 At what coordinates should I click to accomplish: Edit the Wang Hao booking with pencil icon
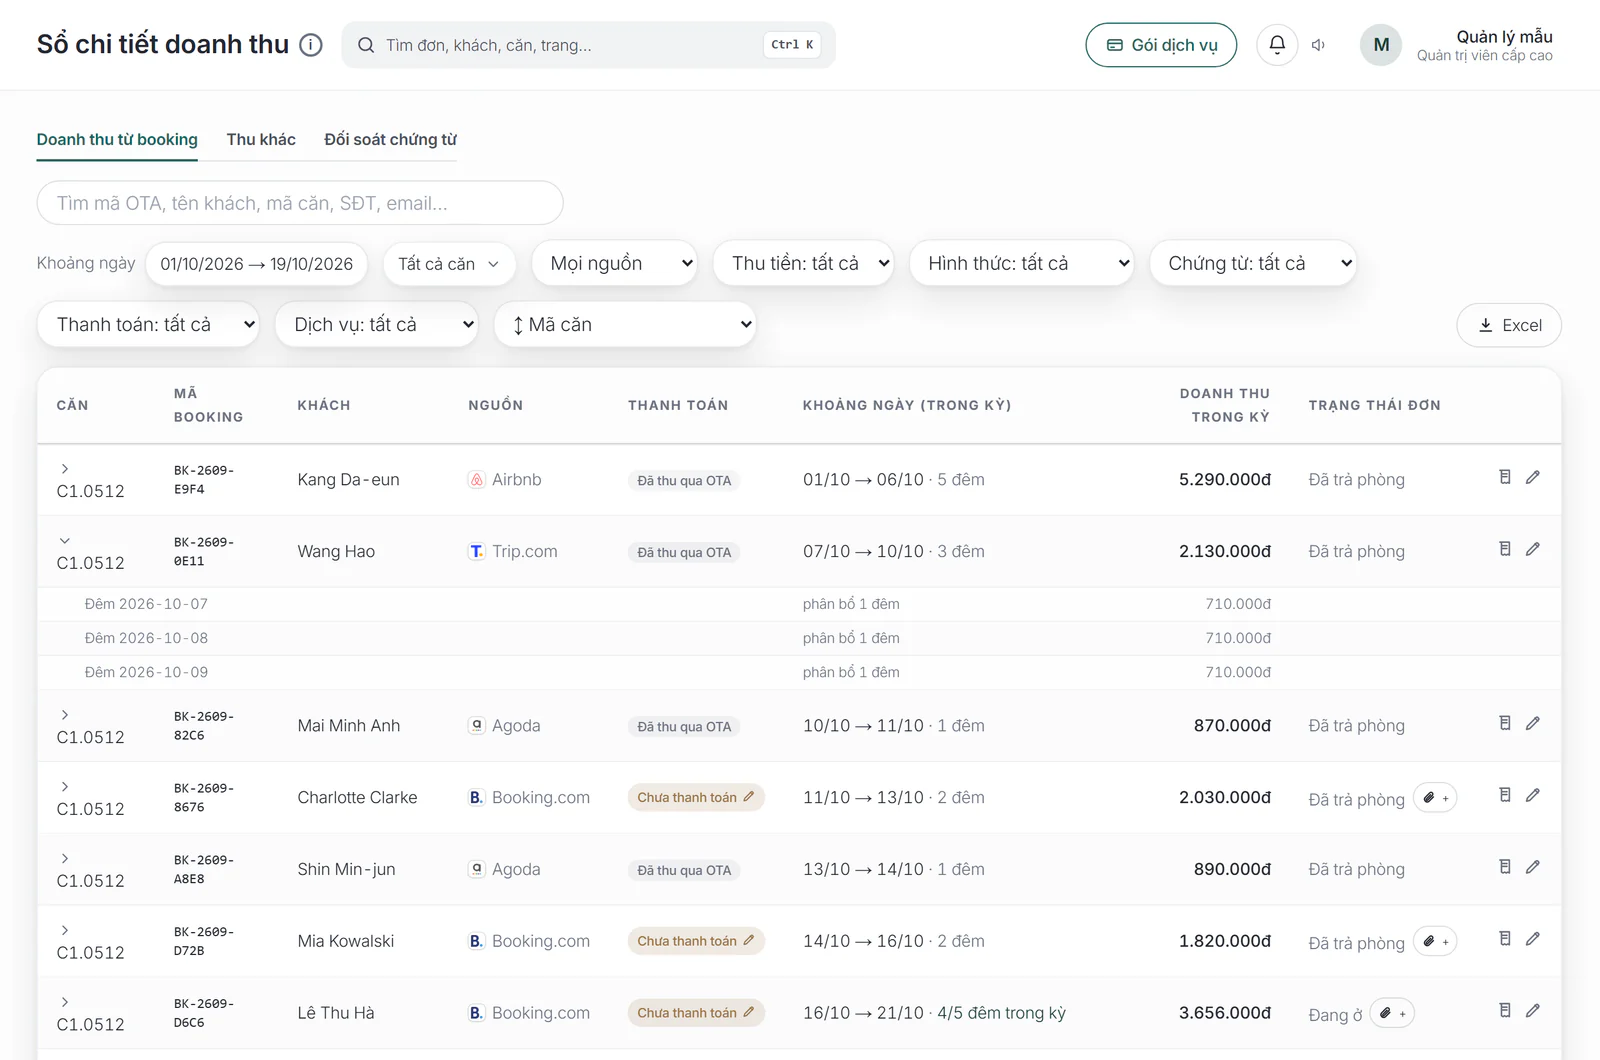point(1532,550)
